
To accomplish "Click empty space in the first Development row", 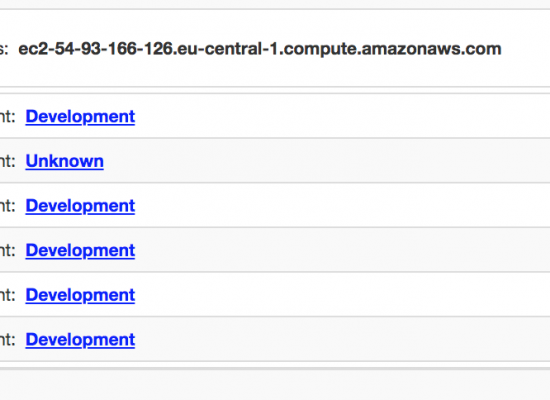I will click(342, 116).
